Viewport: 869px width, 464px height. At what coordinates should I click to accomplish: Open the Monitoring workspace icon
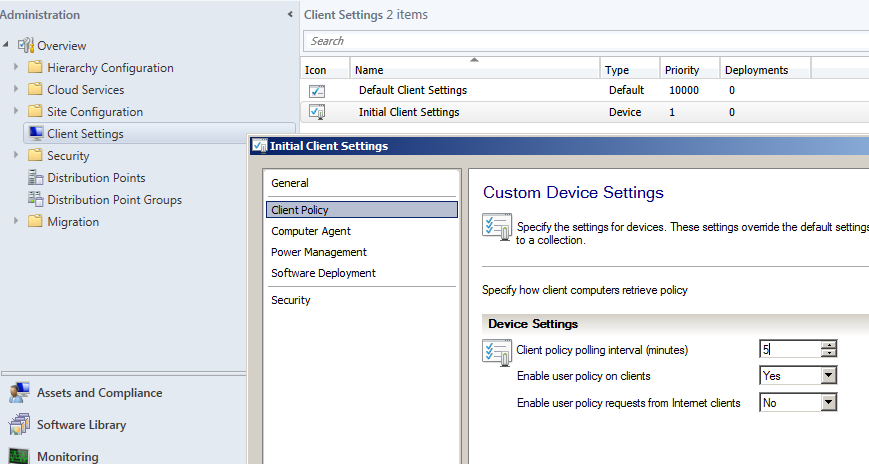pyautogui.click(x=19, y=456)
